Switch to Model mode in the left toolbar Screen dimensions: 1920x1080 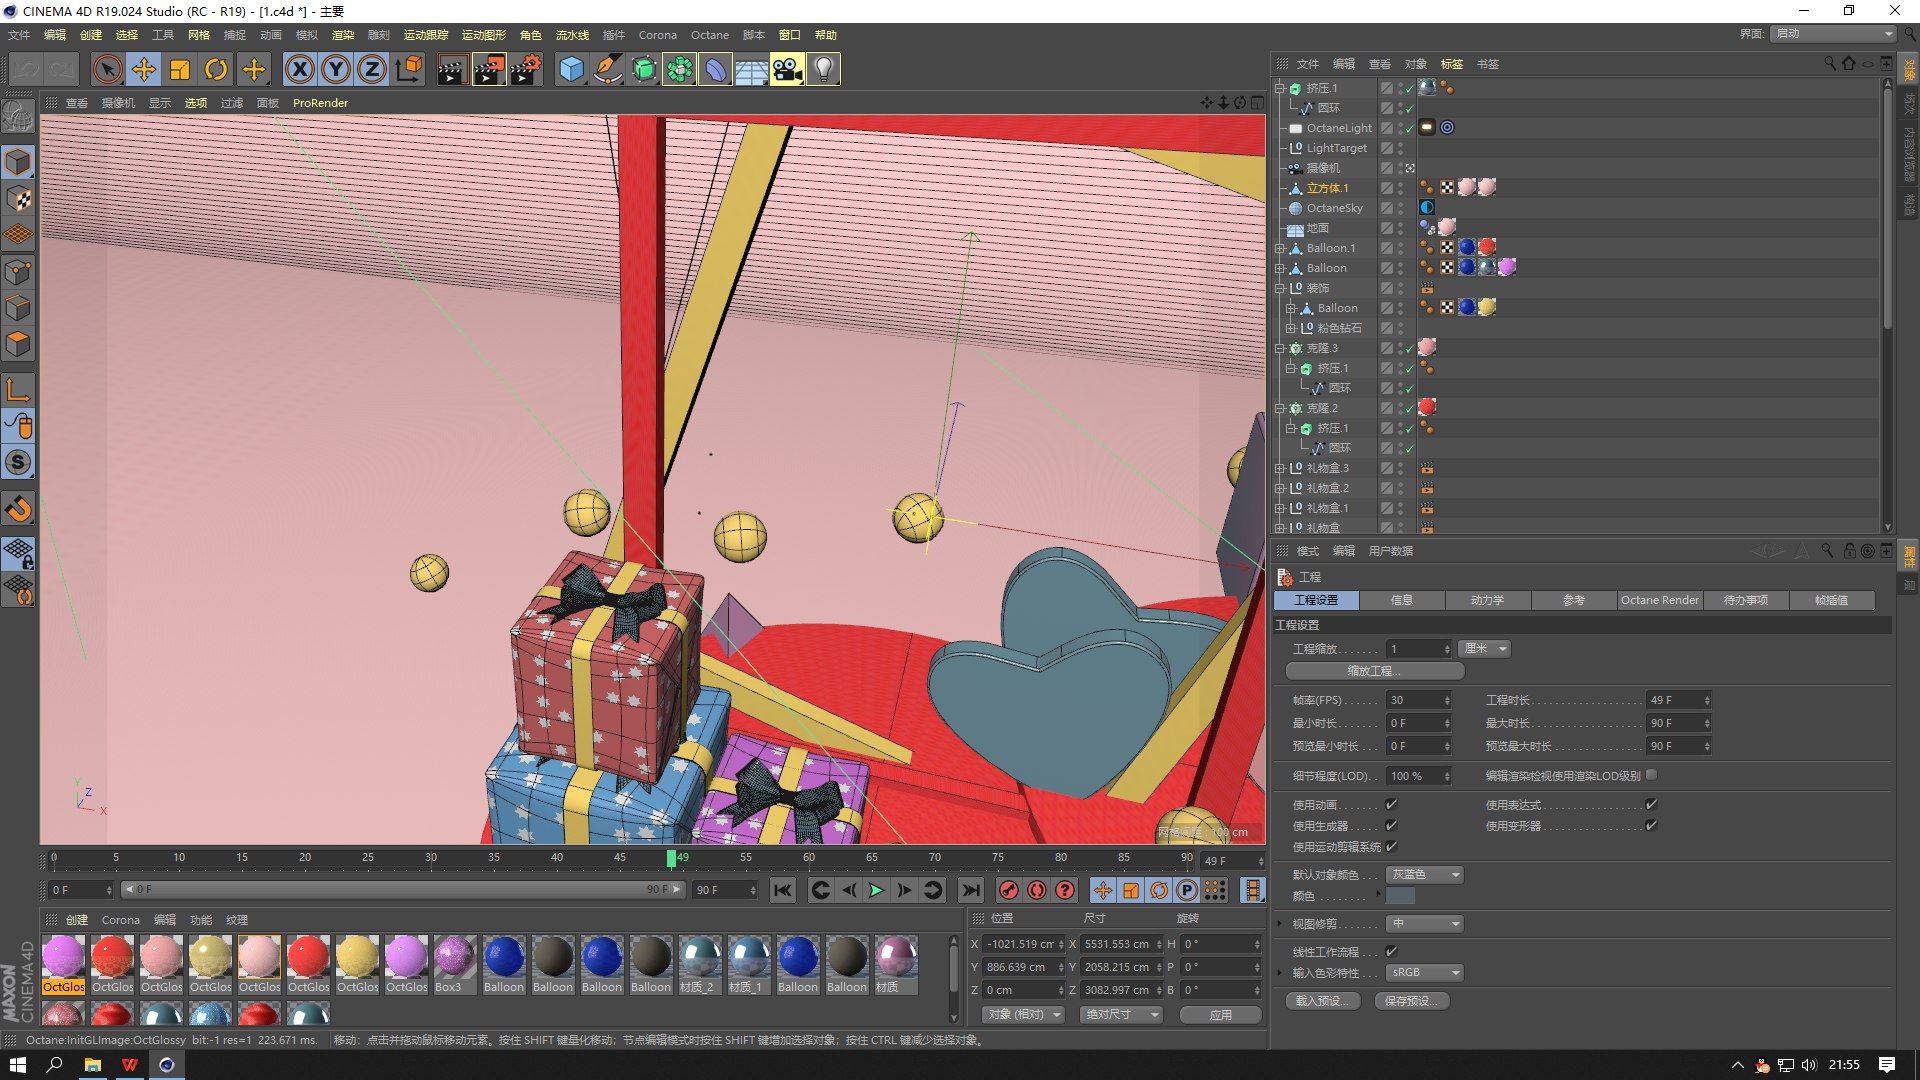tap(19, 161)
